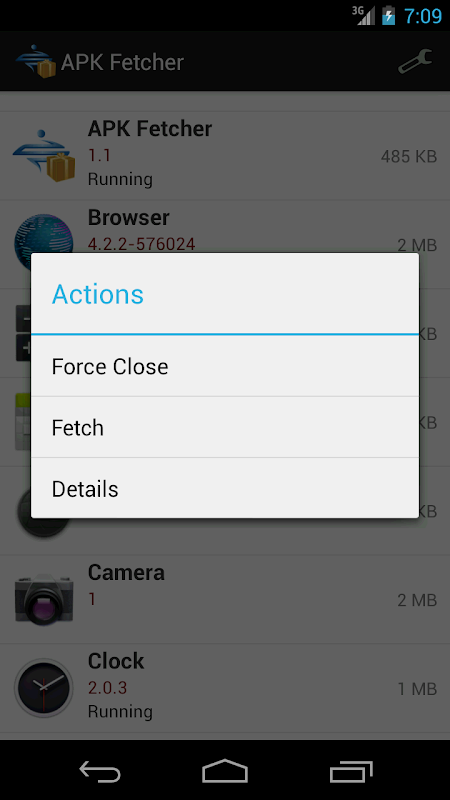Pick Details from the Actions list
450x800 pixels.
pyautogui.click(x=225, y=489)
